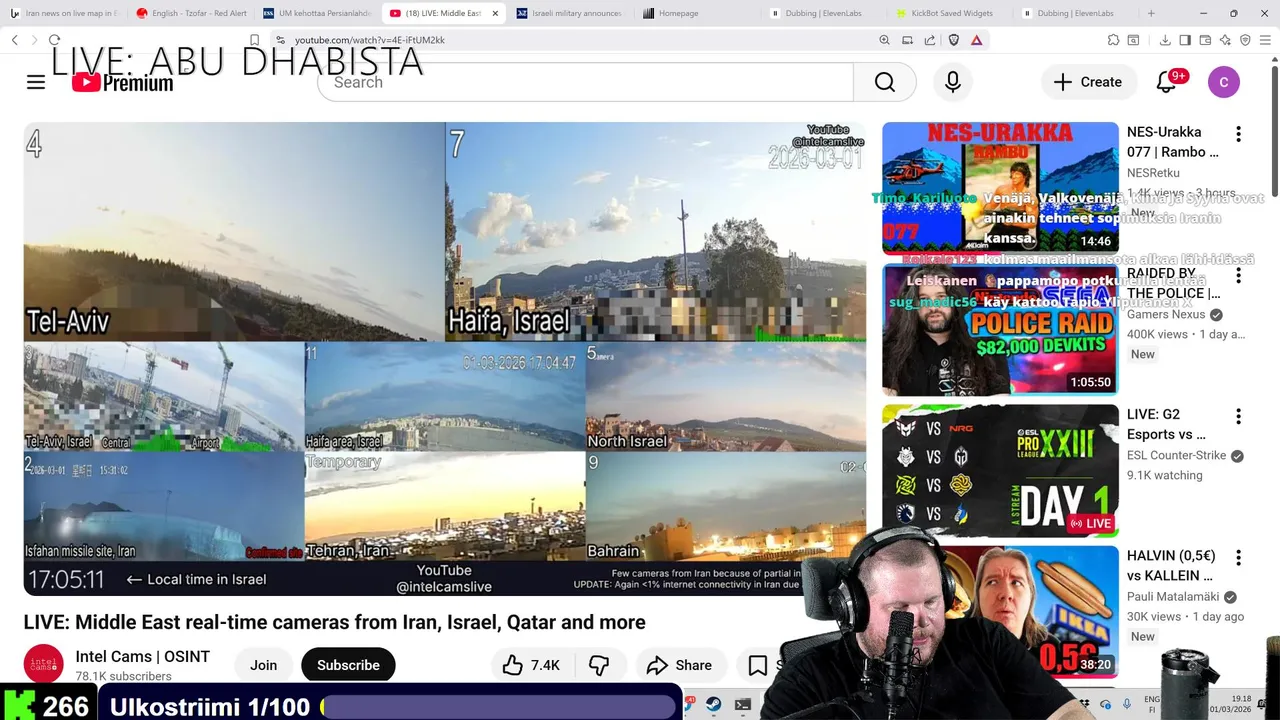Go to YouTube Premium home logo

tap(122, 82)
